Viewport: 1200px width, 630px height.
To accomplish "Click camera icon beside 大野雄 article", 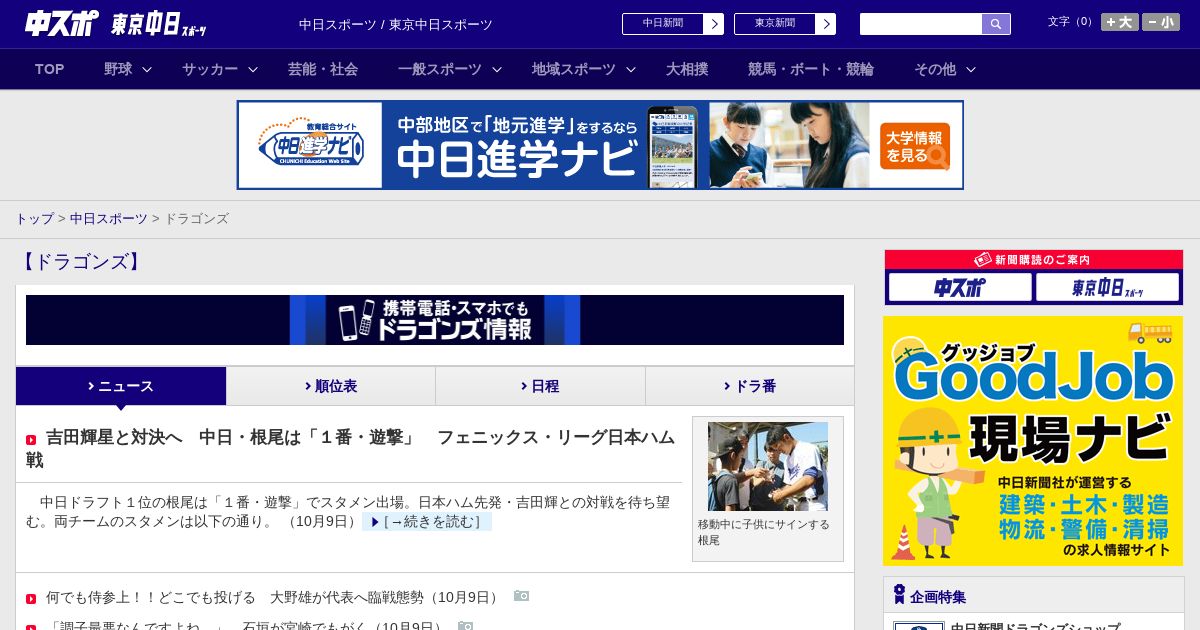I will [521, 596].
